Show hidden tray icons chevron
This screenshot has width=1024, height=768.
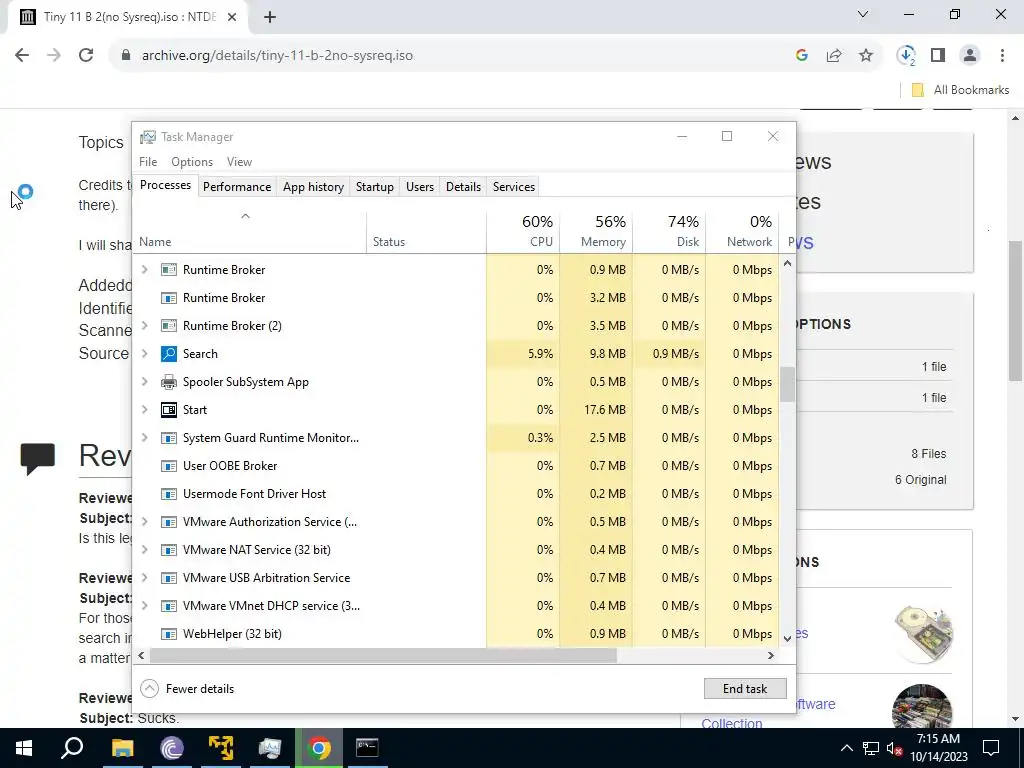point(846,748)
